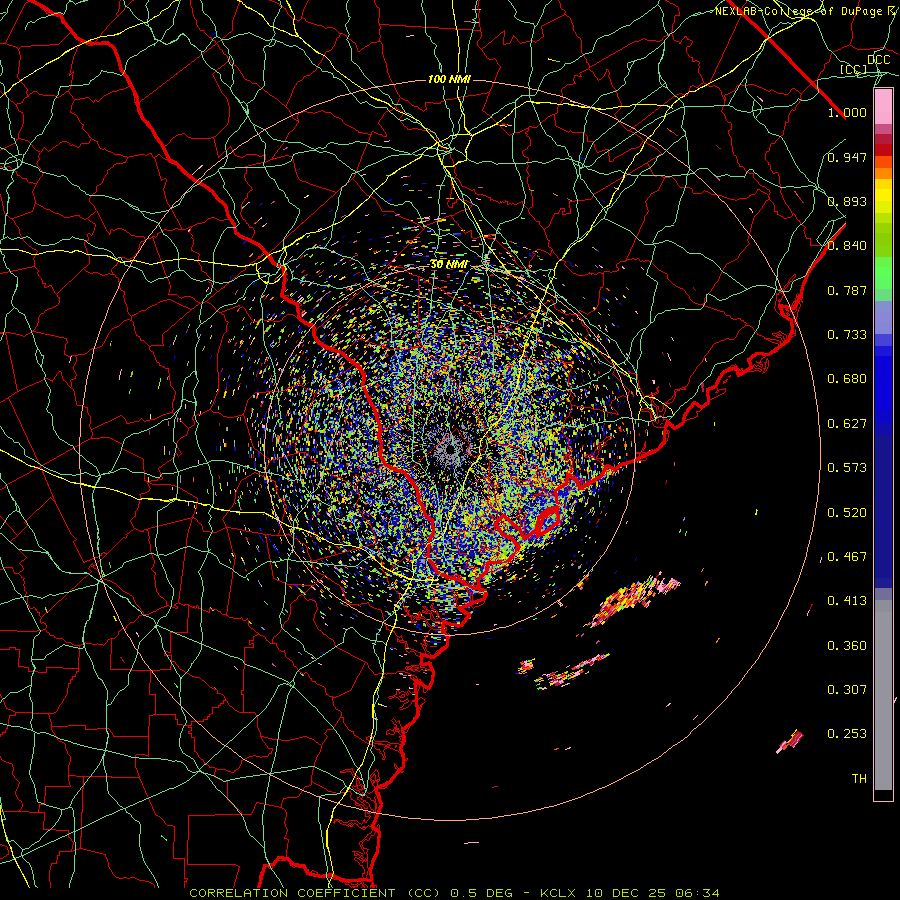Click the 0.680 scale value
This screenshot has width=900, height=900.
click(847, 379)
